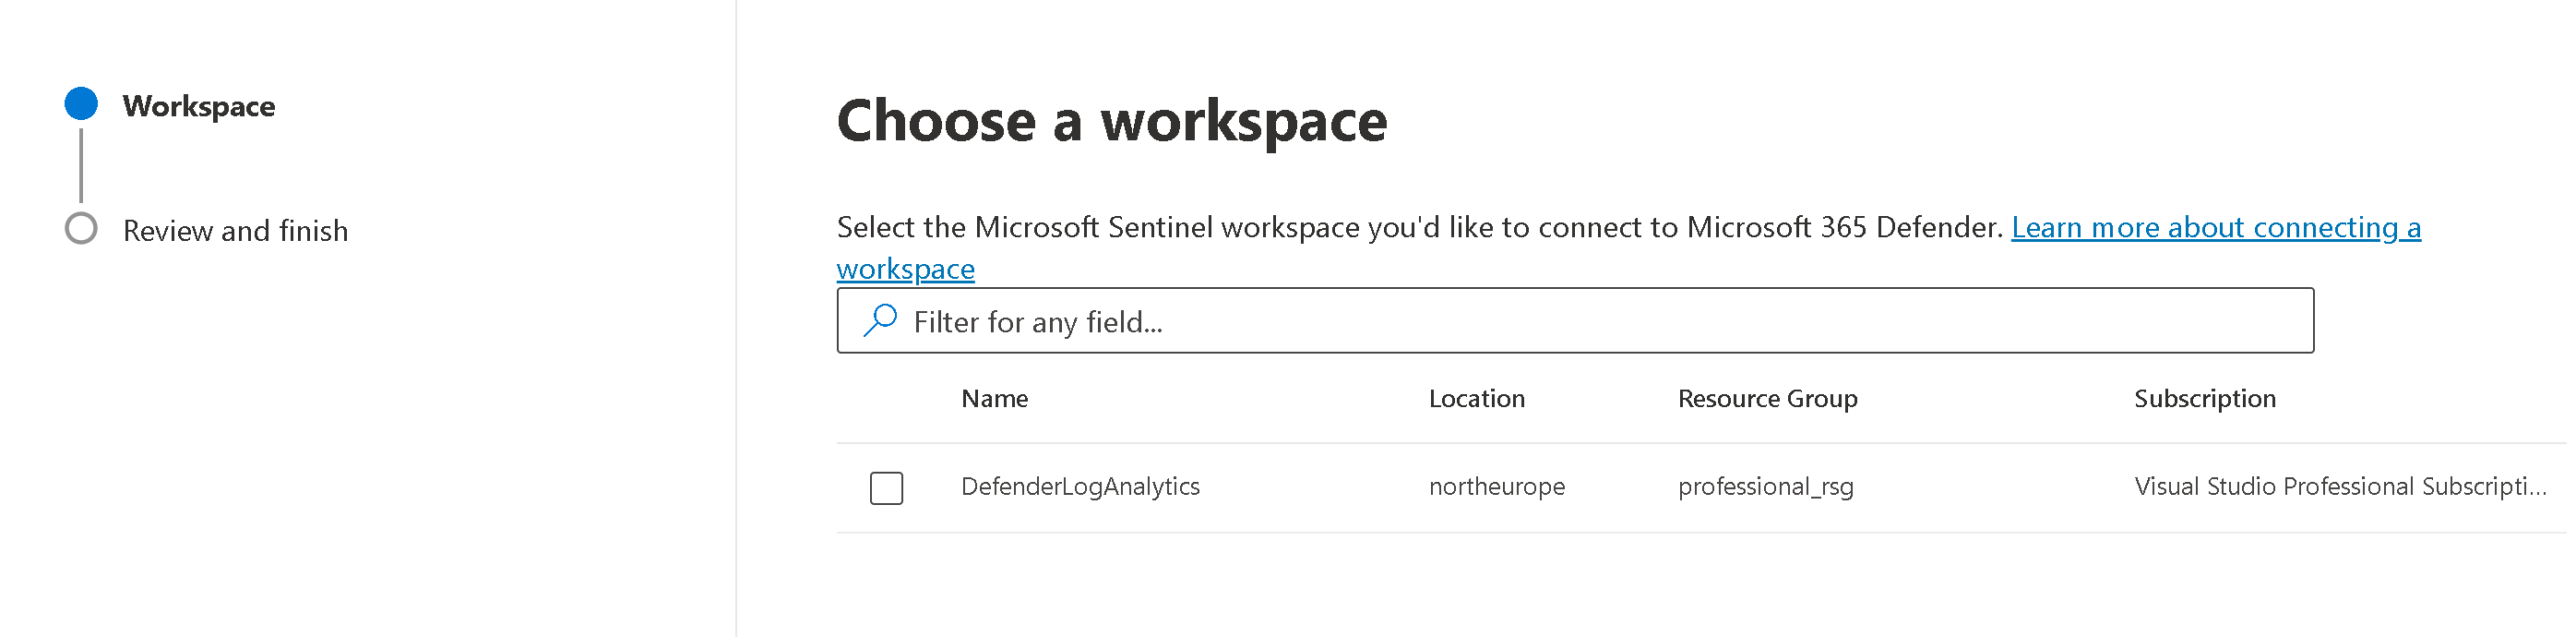This screenshot has height=637, width=2576.
Task: Click the Choose a workspace heading
Action: pyautogui.click(x=1111, y=122)
